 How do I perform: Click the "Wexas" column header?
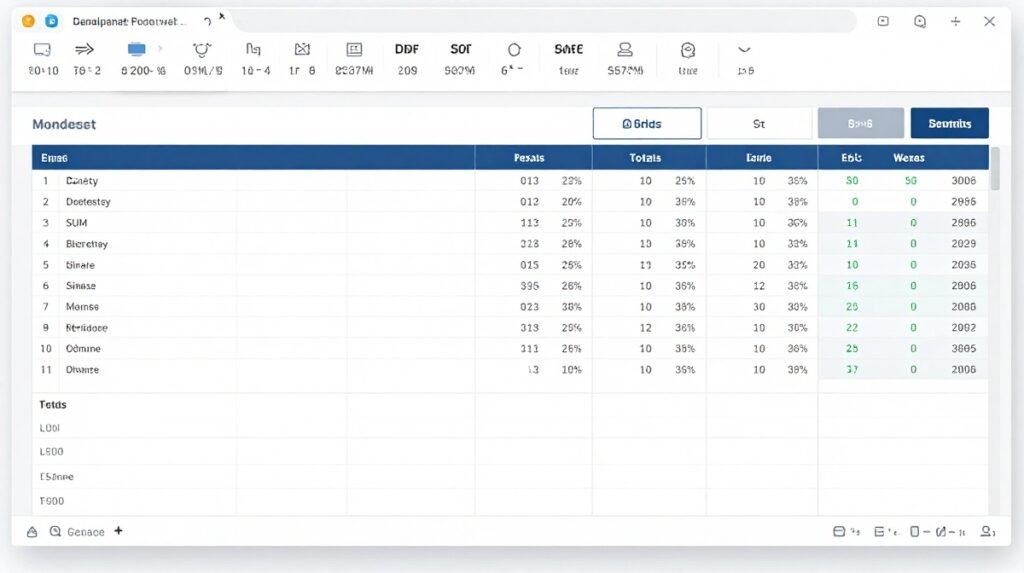[908, 158]
